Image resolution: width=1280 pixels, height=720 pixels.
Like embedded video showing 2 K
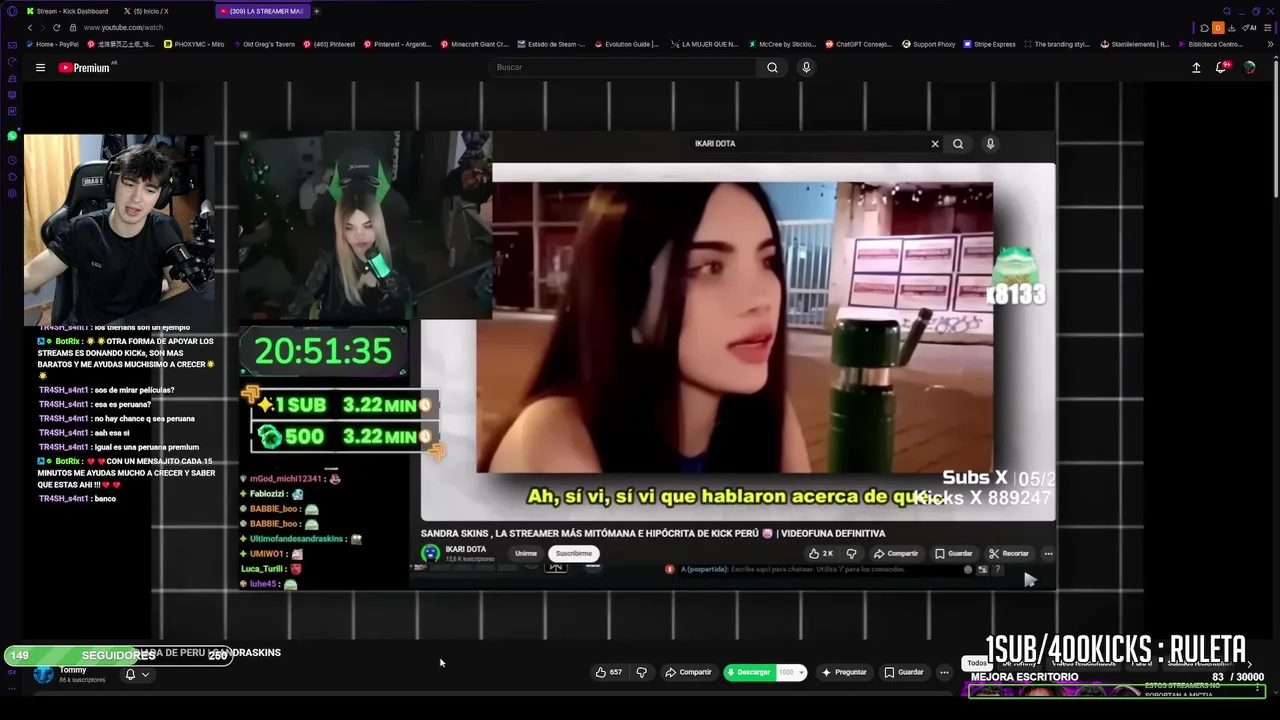821,553
